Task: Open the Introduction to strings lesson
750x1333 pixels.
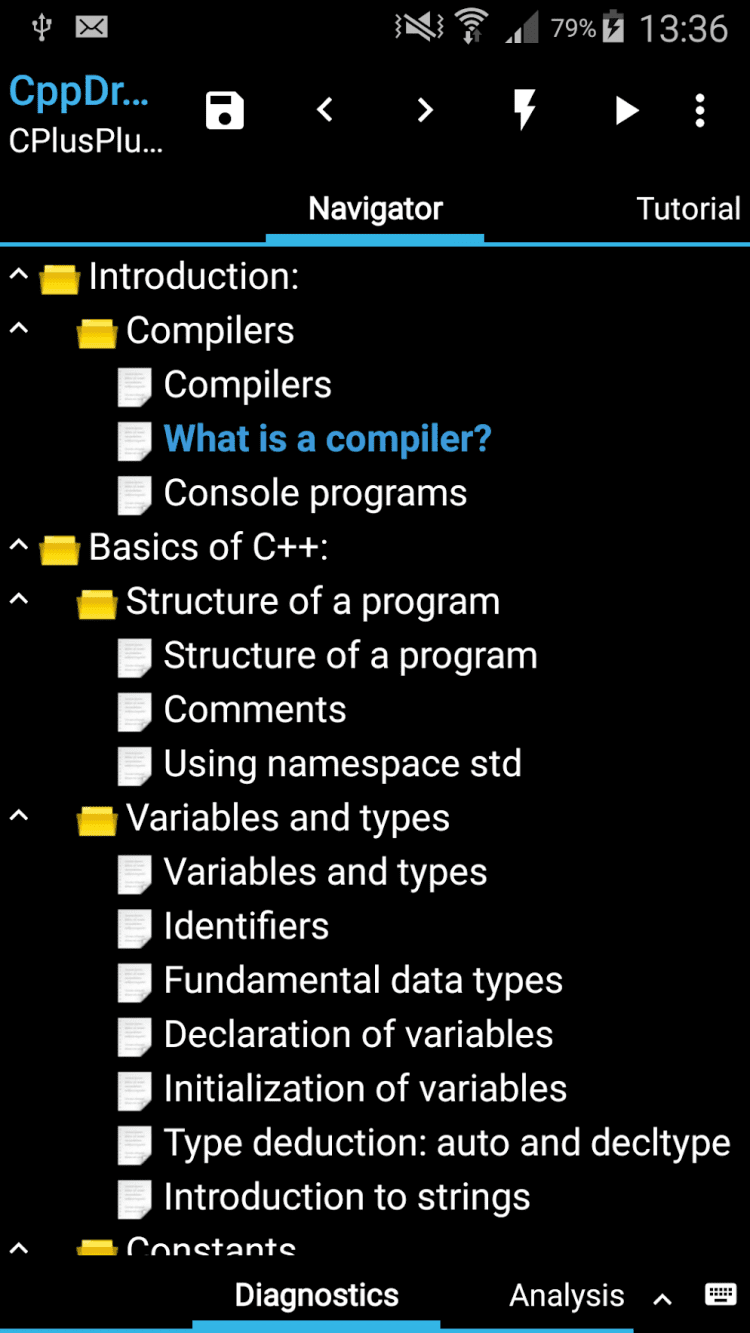Action: click(346, 1197)
